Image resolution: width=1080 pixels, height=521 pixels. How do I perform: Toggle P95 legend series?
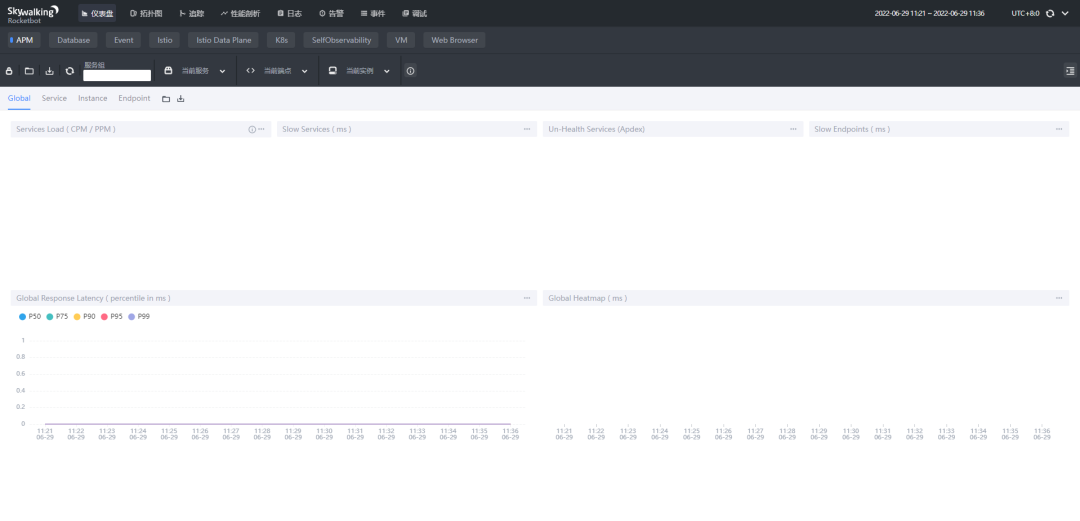point(112,317)
